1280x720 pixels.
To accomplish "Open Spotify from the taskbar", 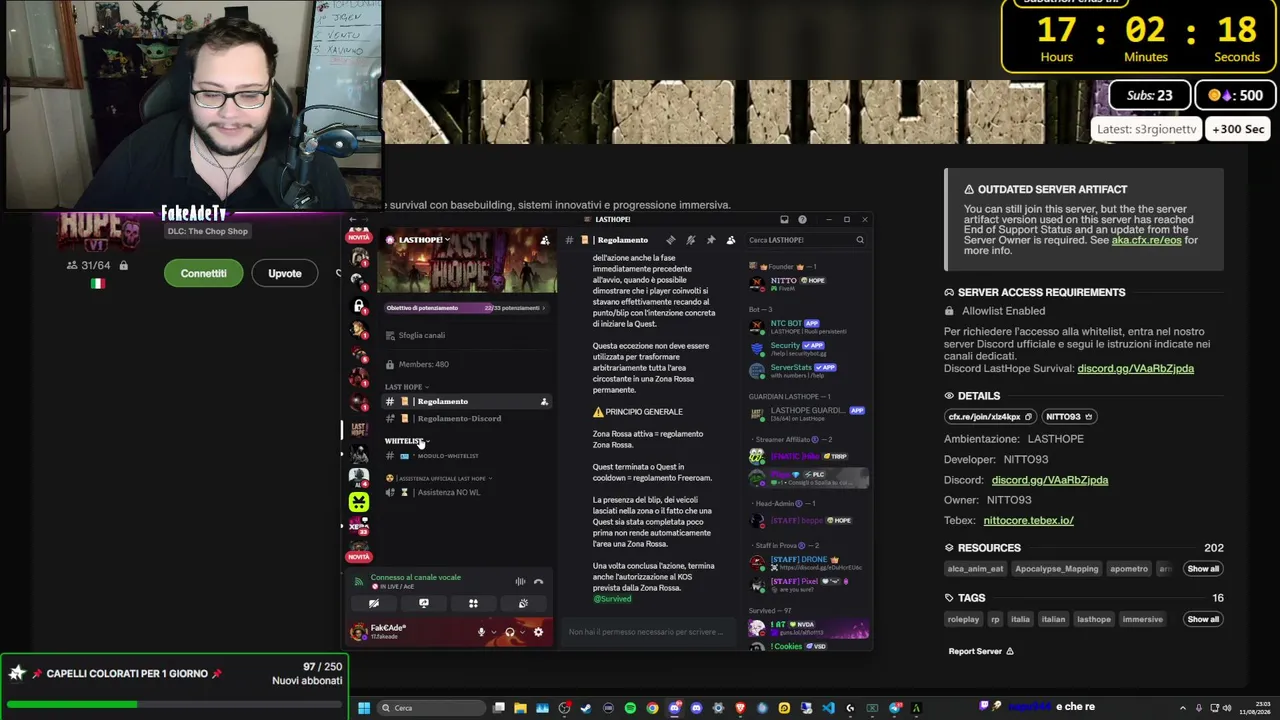I will tap(630, 708).
